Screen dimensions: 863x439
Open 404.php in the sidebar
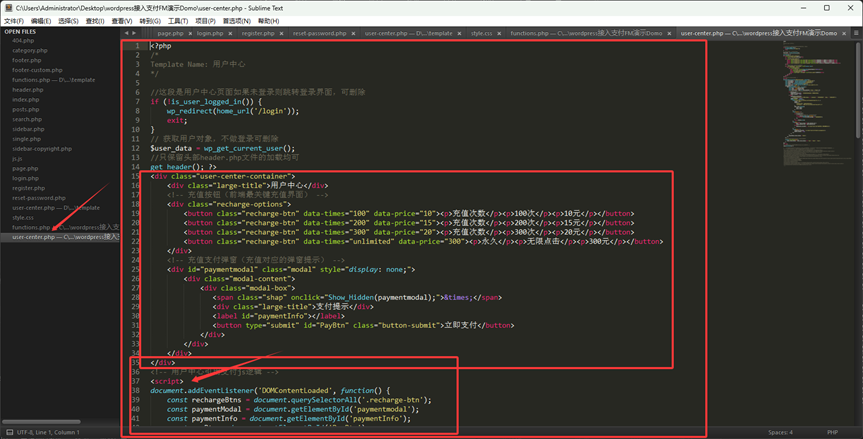click(23, 41)
